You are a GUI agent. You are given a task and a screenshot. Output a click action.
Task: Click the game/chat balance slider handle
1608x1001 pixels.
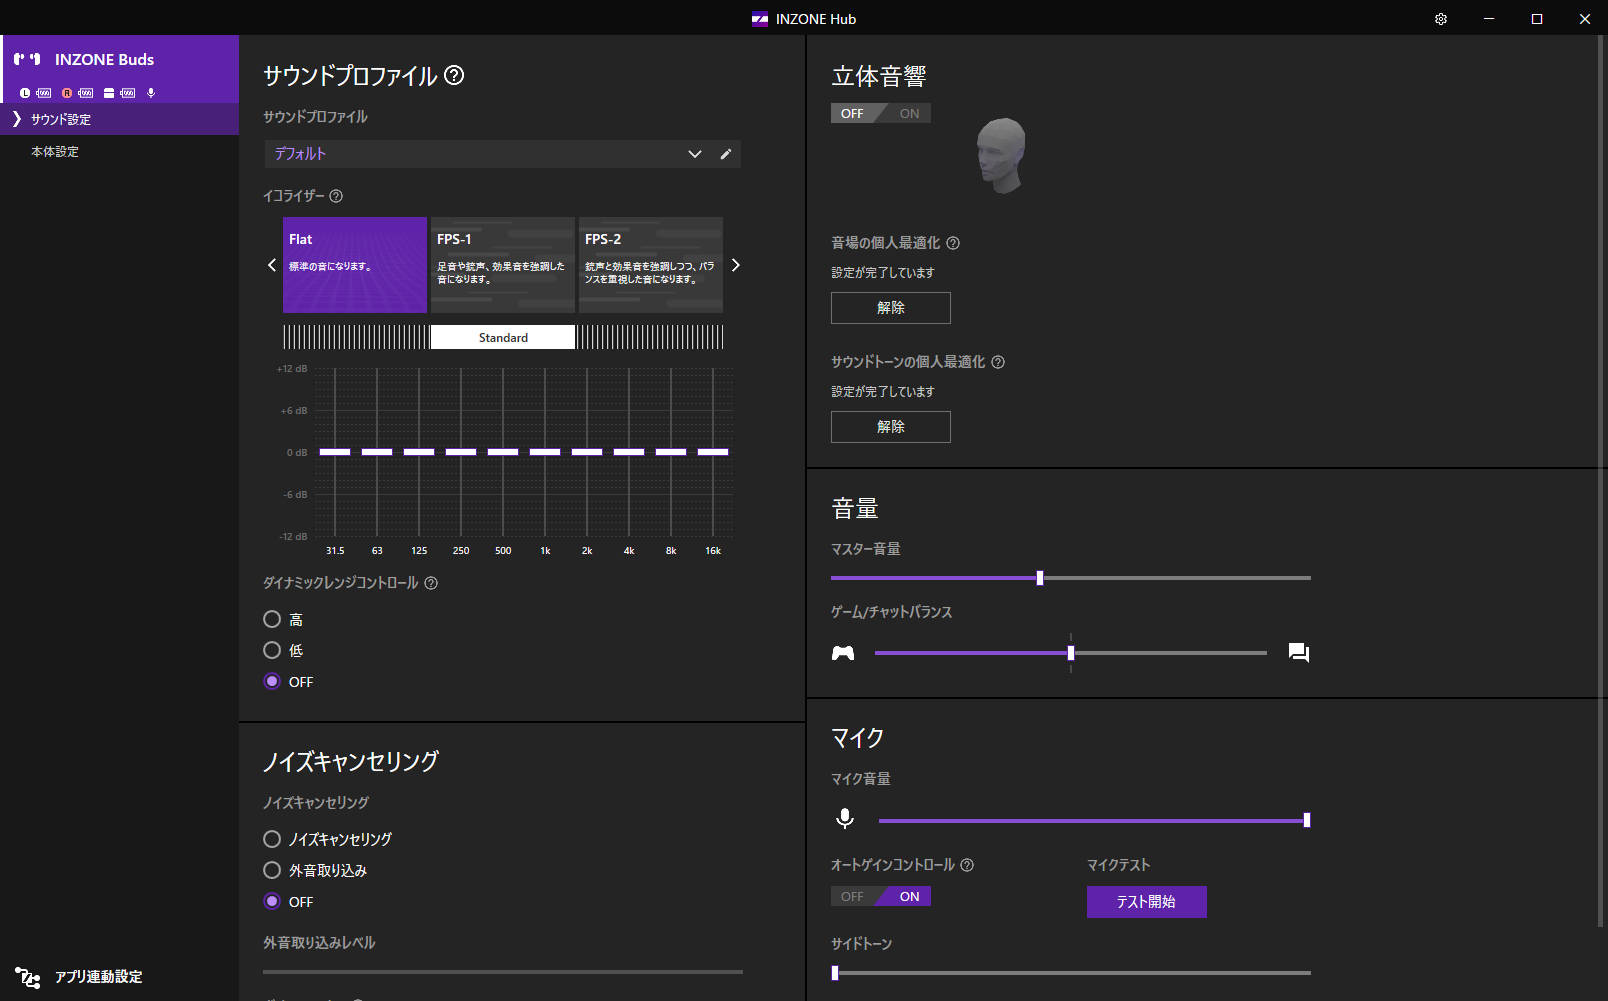(1071, 653)
